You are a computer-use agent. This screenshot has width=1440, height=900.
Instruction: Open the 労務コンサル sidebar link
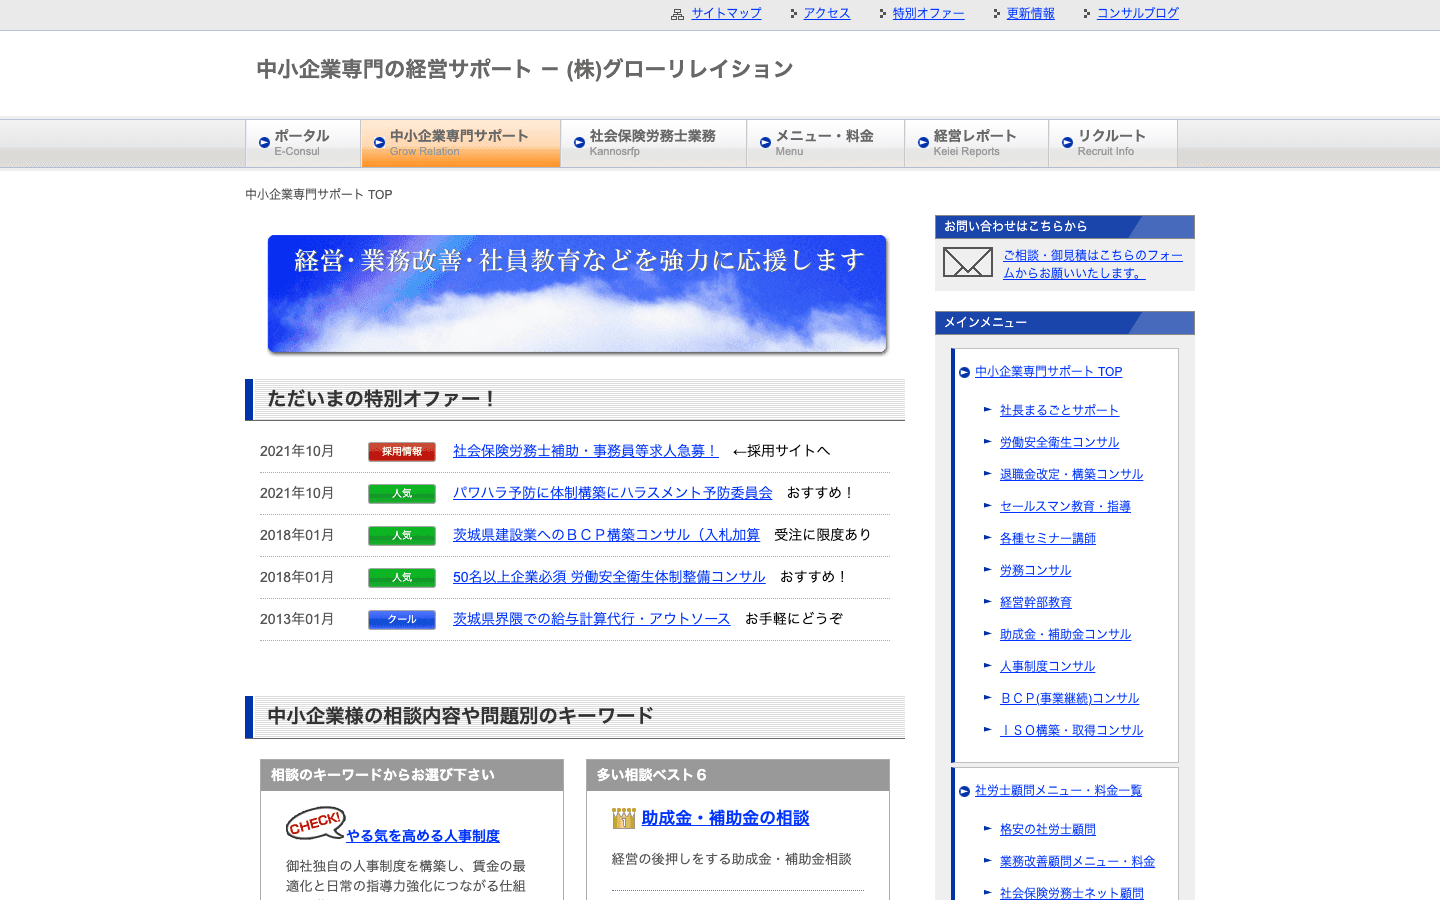pyautogui.click(x=1036, y=571)
